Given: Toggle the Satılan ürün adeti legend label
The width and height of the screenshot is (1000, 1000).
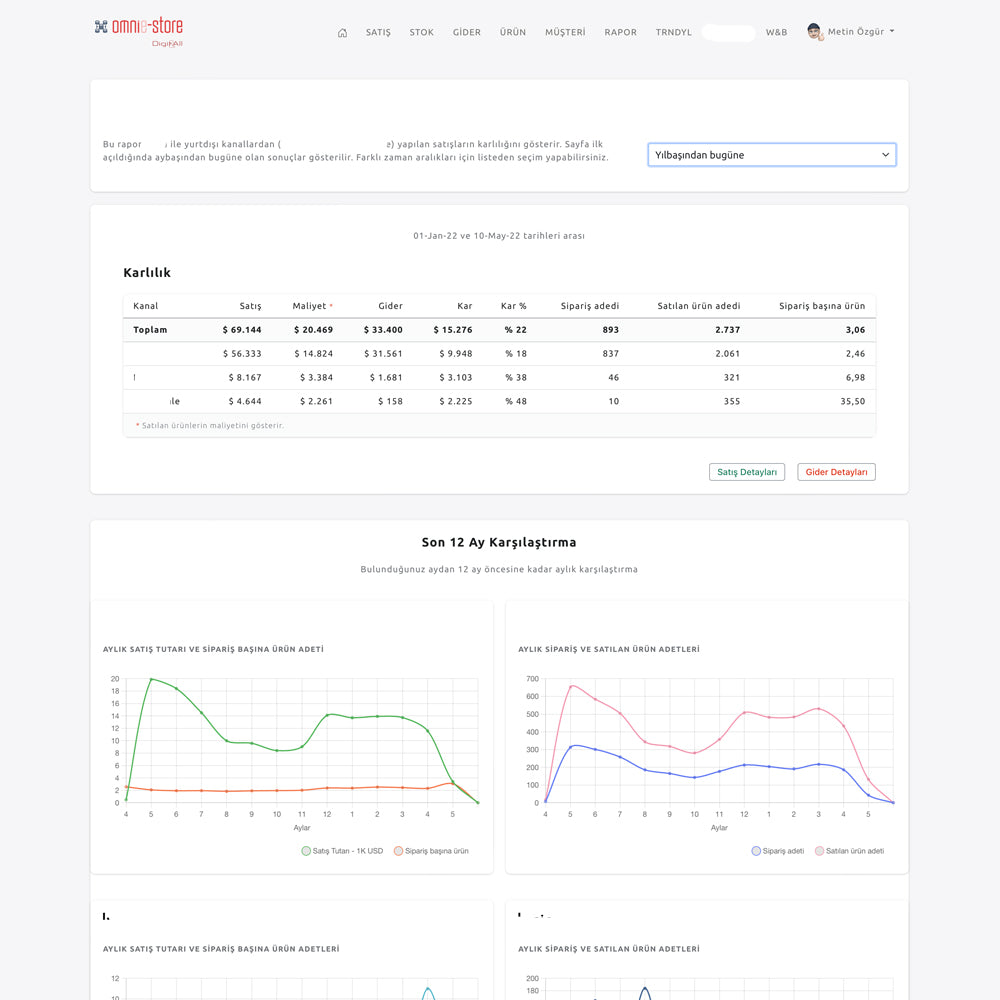Looking at the screenshot, I should click(x=854, y=851).
